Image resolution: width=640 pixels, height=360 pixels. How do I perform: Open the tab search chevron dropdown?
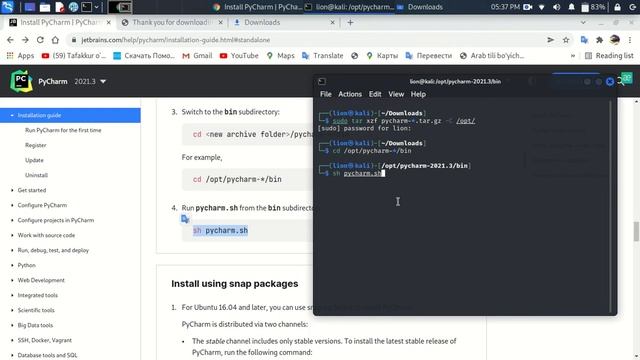583,22
